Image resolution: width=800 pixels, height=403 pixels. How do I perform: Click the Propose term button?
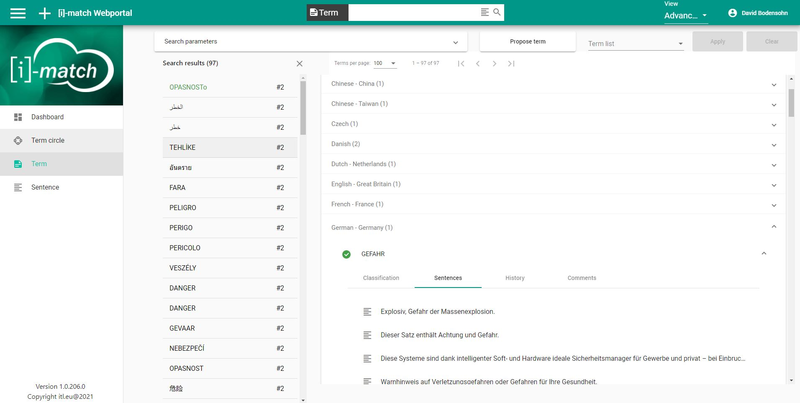point(527,41)
